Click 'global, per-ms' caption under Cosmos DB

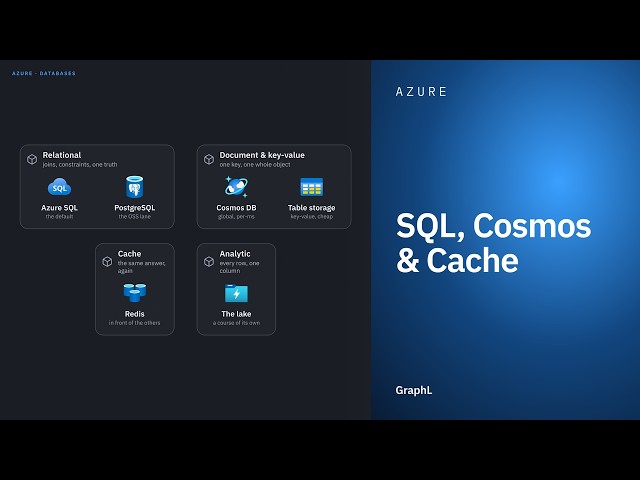tap(236, 216)
